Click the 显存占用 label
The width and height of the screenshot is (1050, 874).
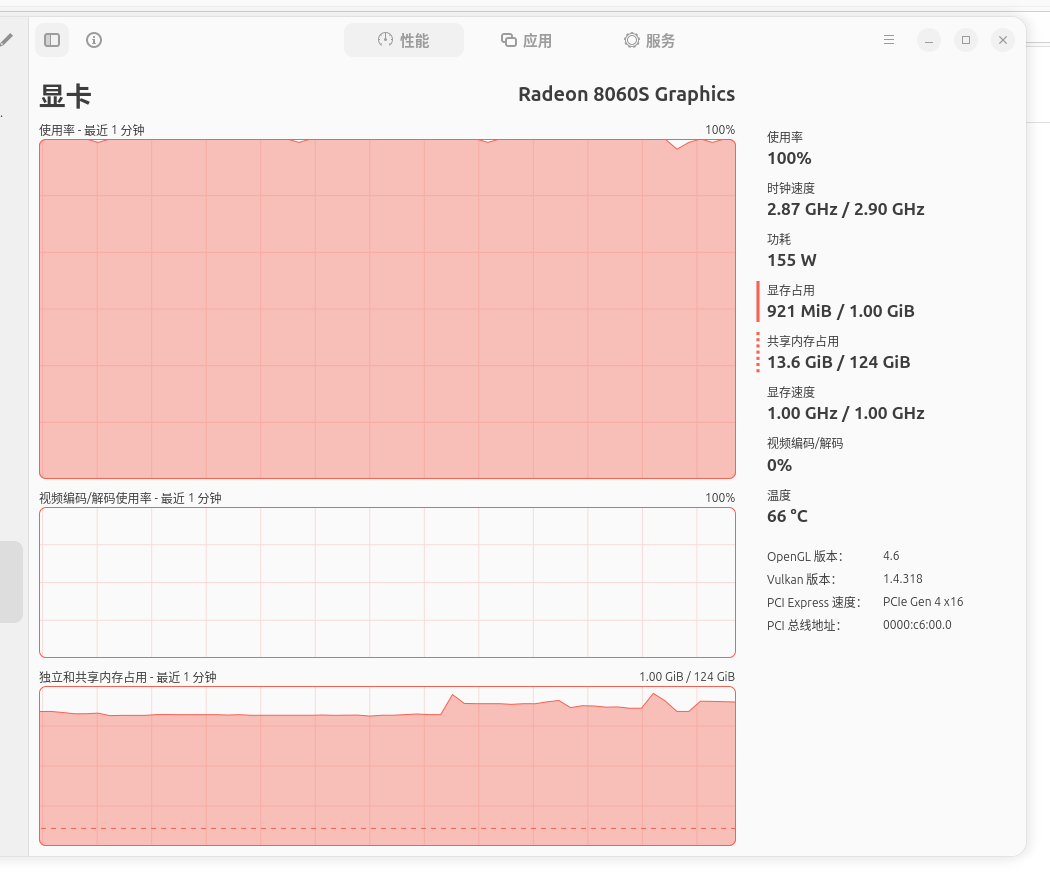[x=791, y=290]
